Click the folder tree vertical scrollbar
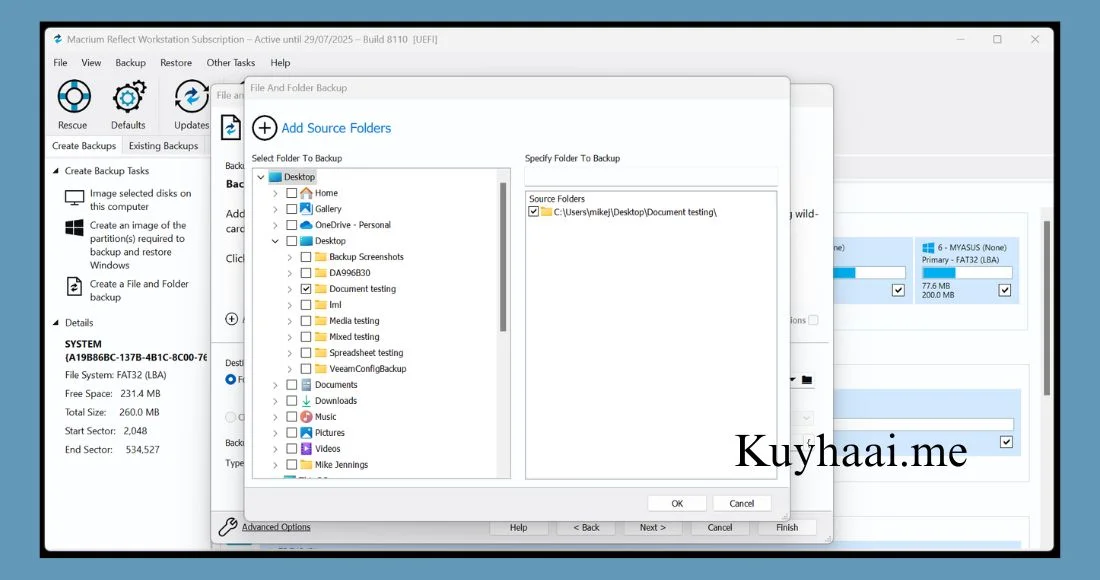 click(503, 256)
